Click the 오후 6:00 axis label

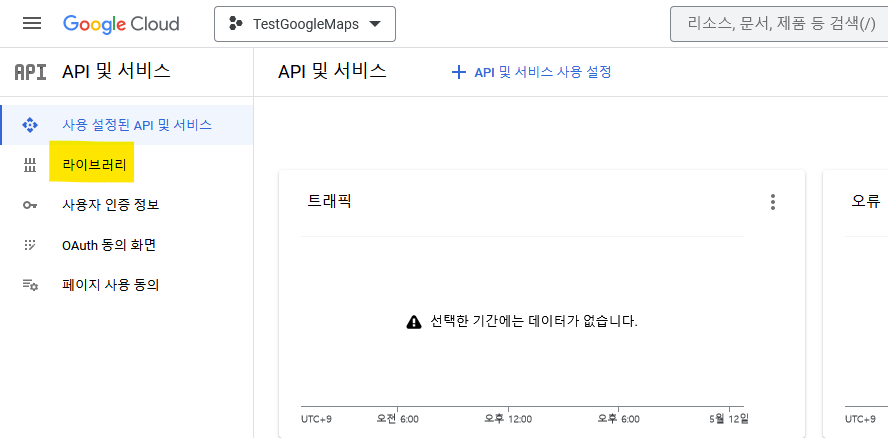click(618, 419)
